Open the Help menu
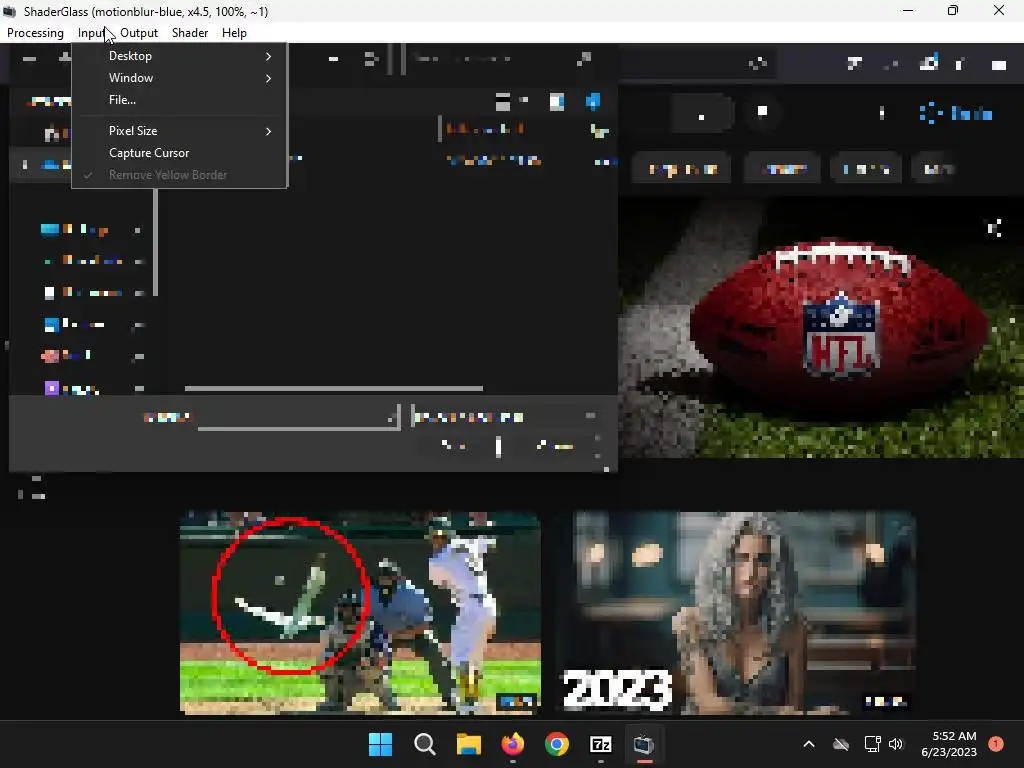This screenshot has width=1024, height=768. (234, 33)
